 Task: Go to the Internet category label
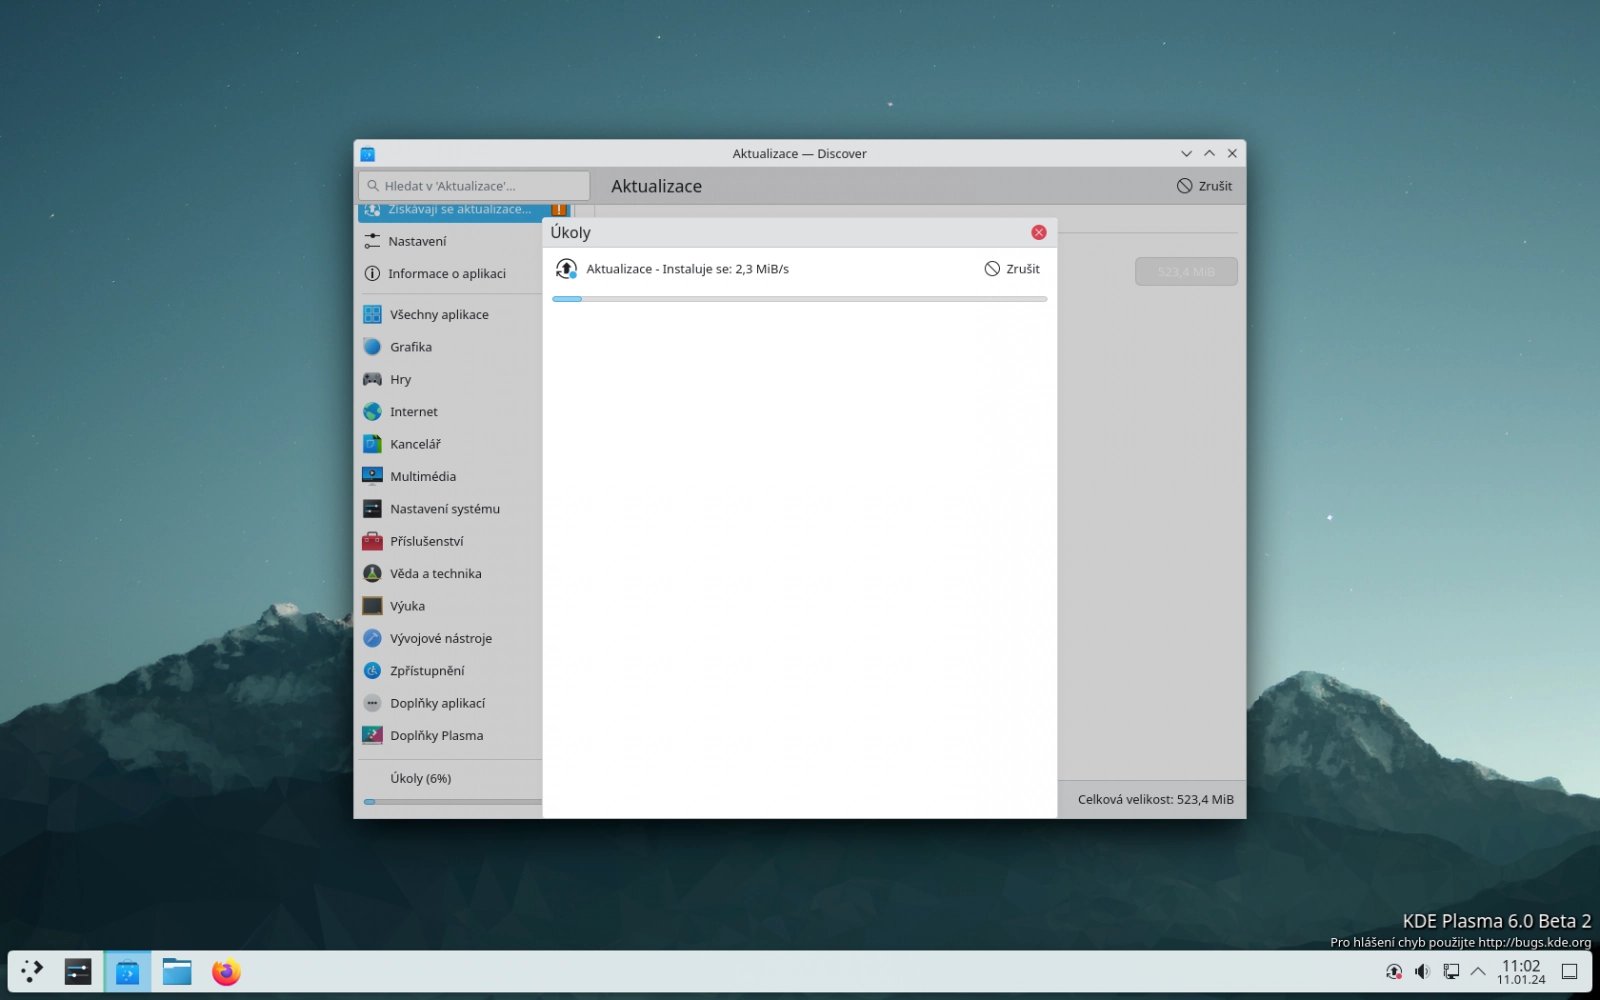(x=414, y=412)
